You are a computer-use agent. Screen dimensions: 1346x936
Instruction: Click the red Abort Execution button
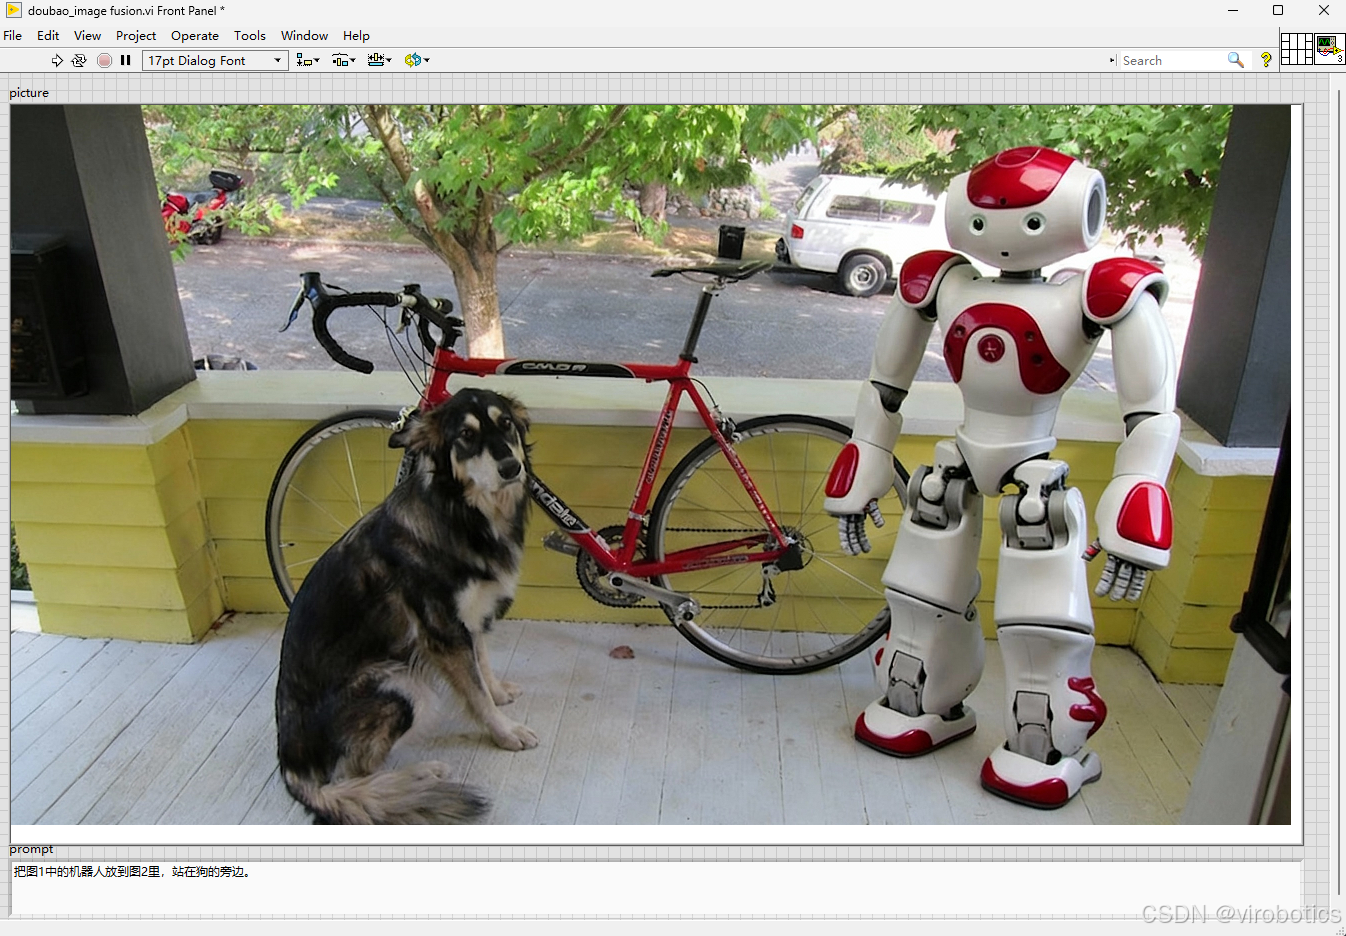104,60
